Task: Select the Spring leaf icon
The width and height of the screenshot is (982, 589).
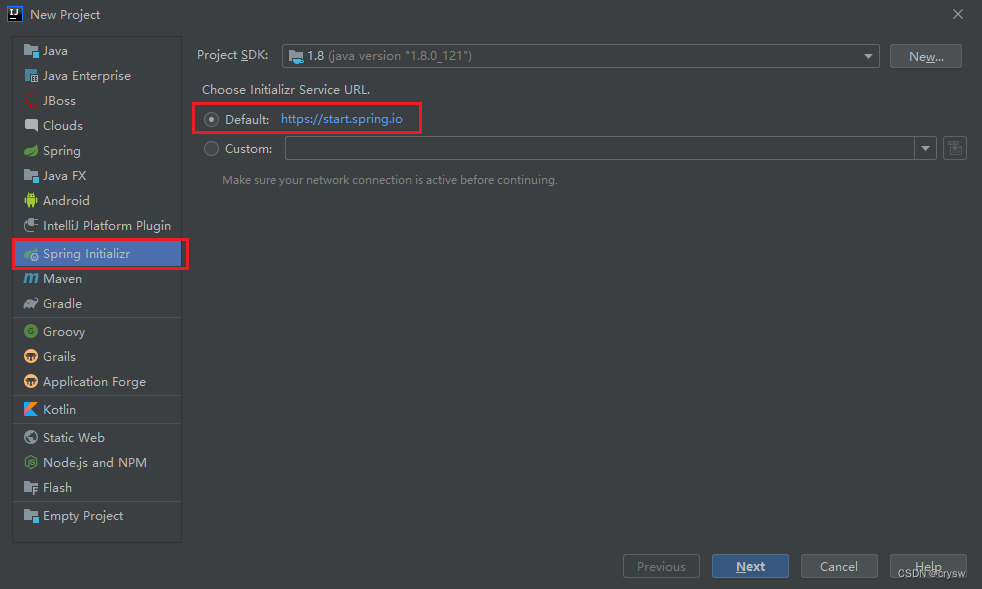Action: point(31,151)
